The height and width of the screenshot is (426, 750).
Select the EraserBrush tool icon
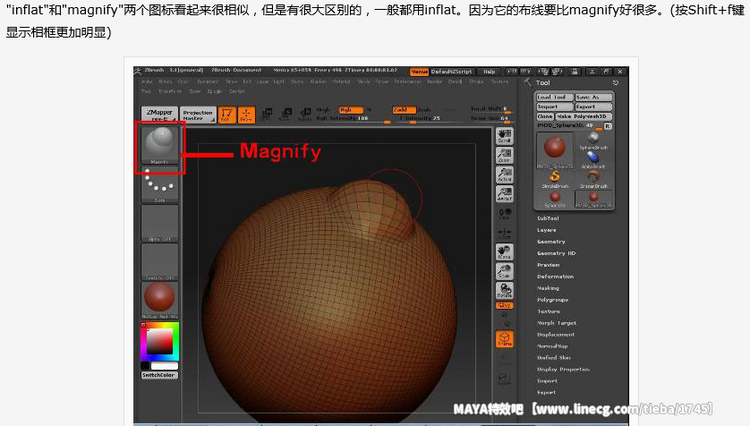pos(594,179)
